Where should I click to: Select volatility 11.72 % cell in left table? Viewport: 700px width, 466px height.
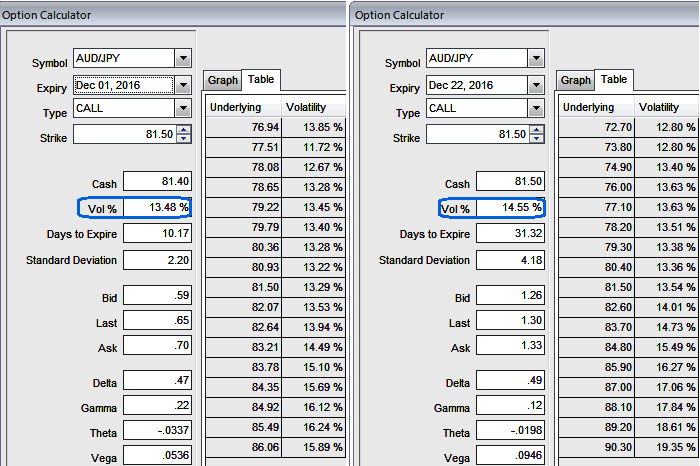tap(313, 147)
